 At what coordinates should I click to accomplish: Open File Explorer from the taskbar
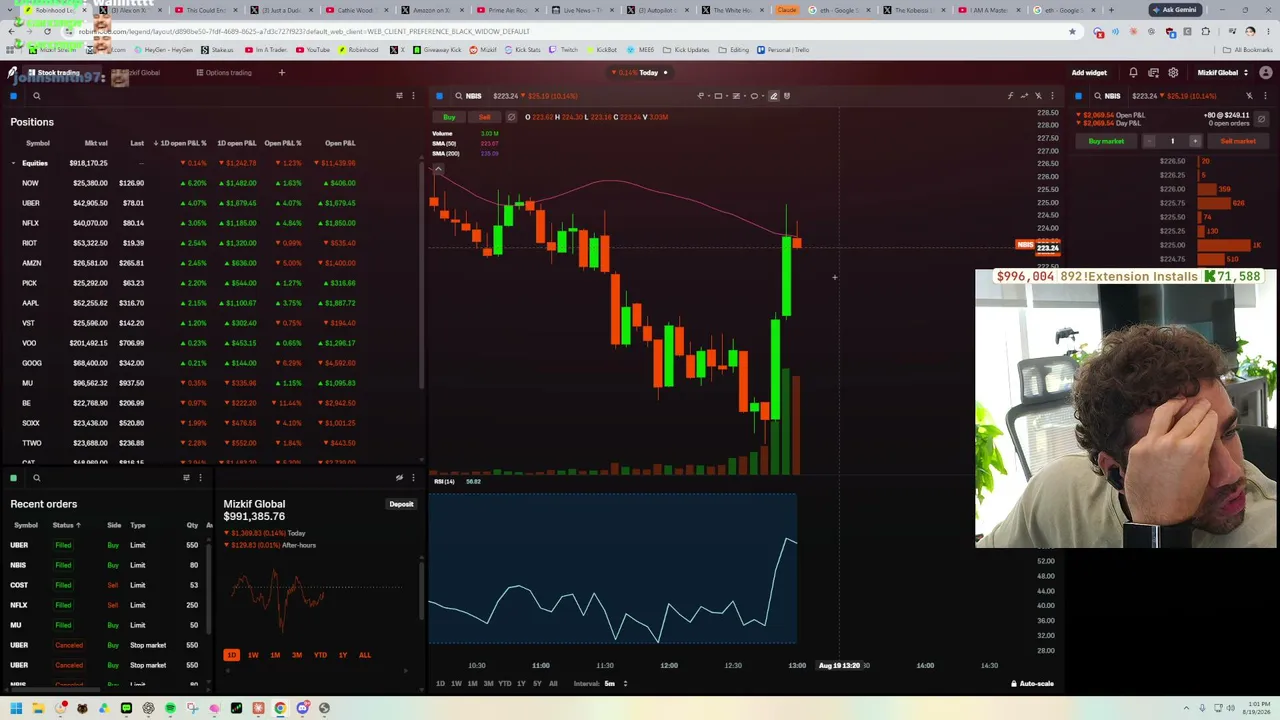click(38, 708)
